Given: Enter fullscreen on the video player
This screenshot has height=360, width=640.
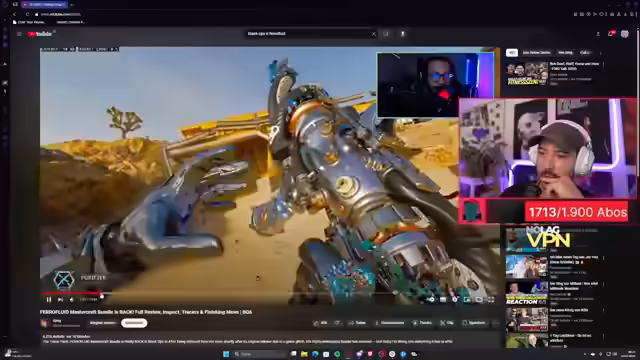Looking at the screenshot, I should (491, 300).
